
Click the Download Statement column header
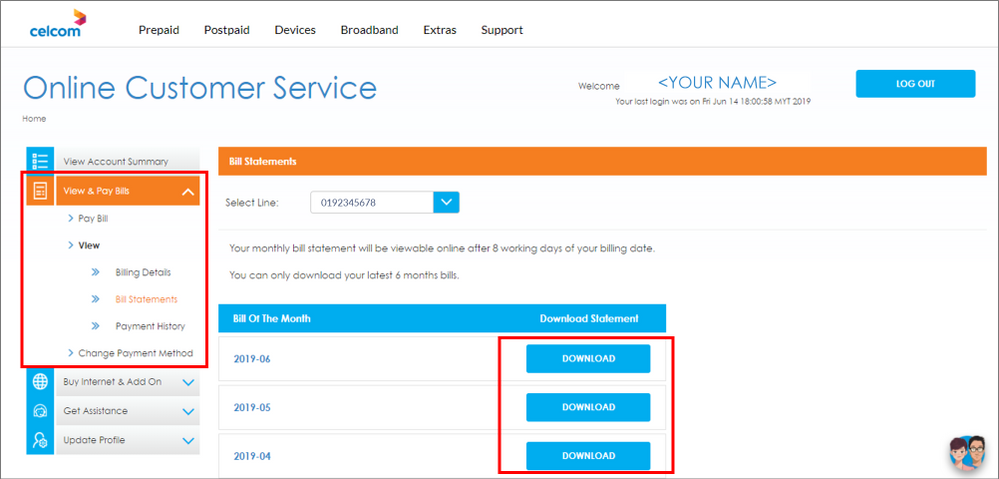(x=589, y=318)
